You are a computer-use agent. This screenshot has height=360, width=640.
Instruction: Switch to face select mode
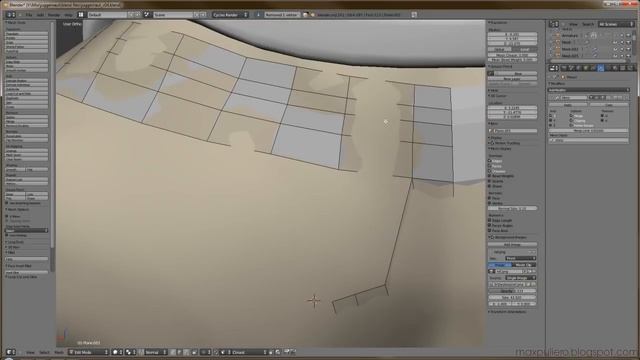(187, 352)
